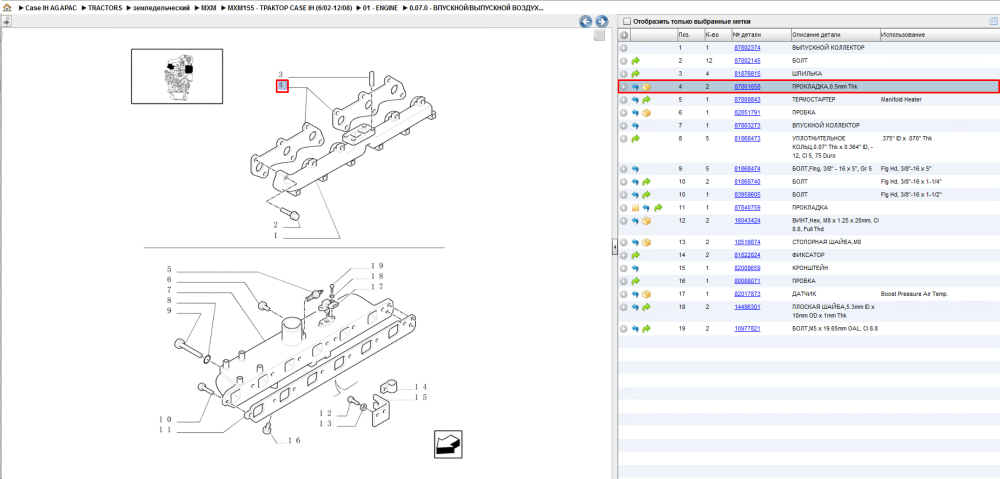
Task: Click callout number 1 in upper diagram
Action: point(276,236)
